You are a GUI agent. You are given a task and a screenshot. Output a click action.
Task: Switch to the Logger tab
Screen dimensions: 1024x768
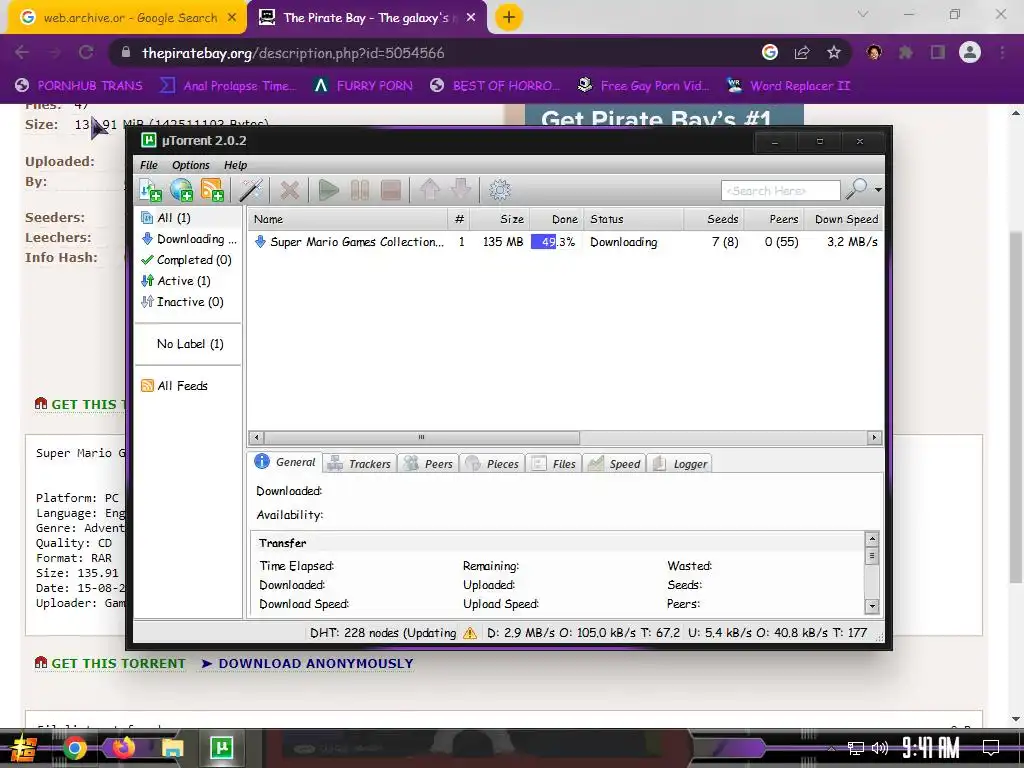(x=680, y=464)
